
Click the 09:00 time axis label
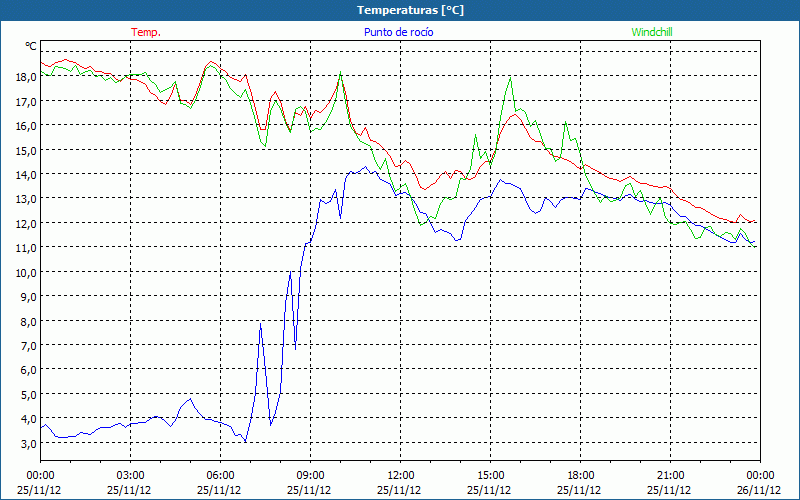tap(310, 476)
